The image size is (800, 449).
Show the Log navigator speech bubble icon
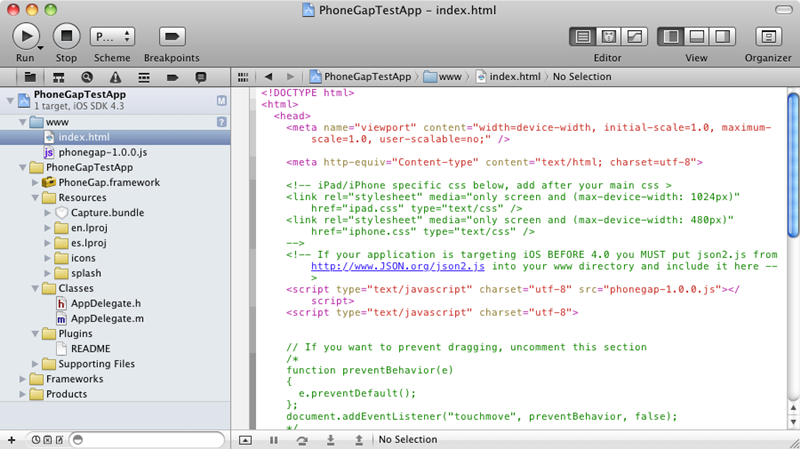click(201, 78)
